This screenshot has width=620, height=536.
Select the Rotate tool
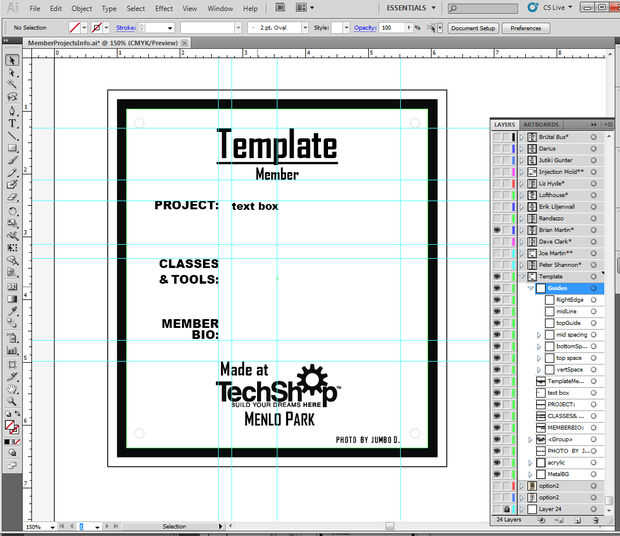[12, 211]
